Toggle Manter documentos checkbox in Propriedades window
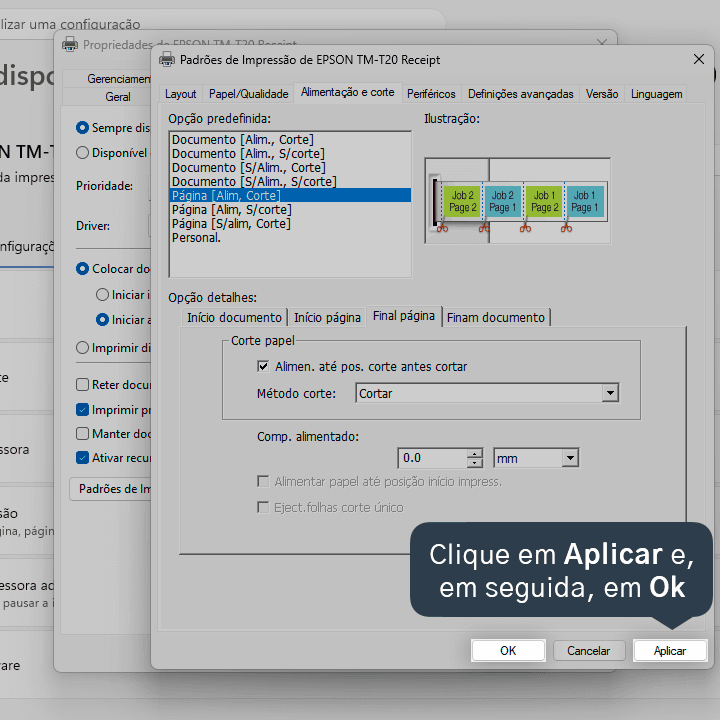The width and height of the screenshot is (720, 720). pos(82,433)
